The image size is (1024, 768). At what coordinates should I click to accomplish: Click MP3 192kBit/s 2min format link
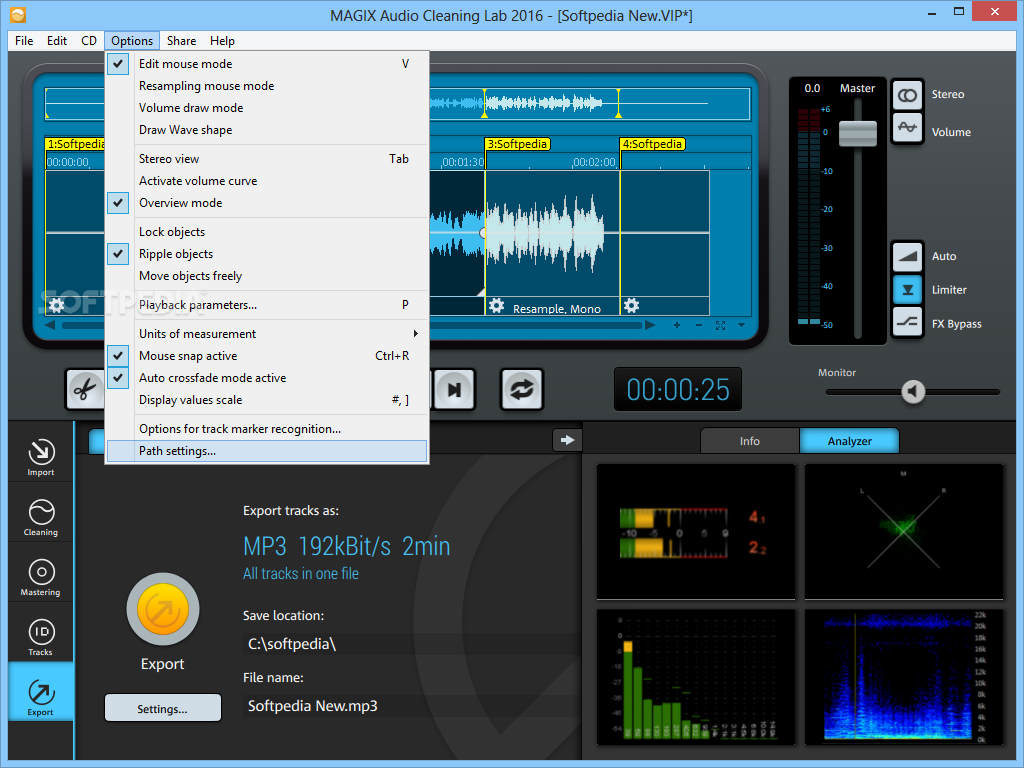346,546
